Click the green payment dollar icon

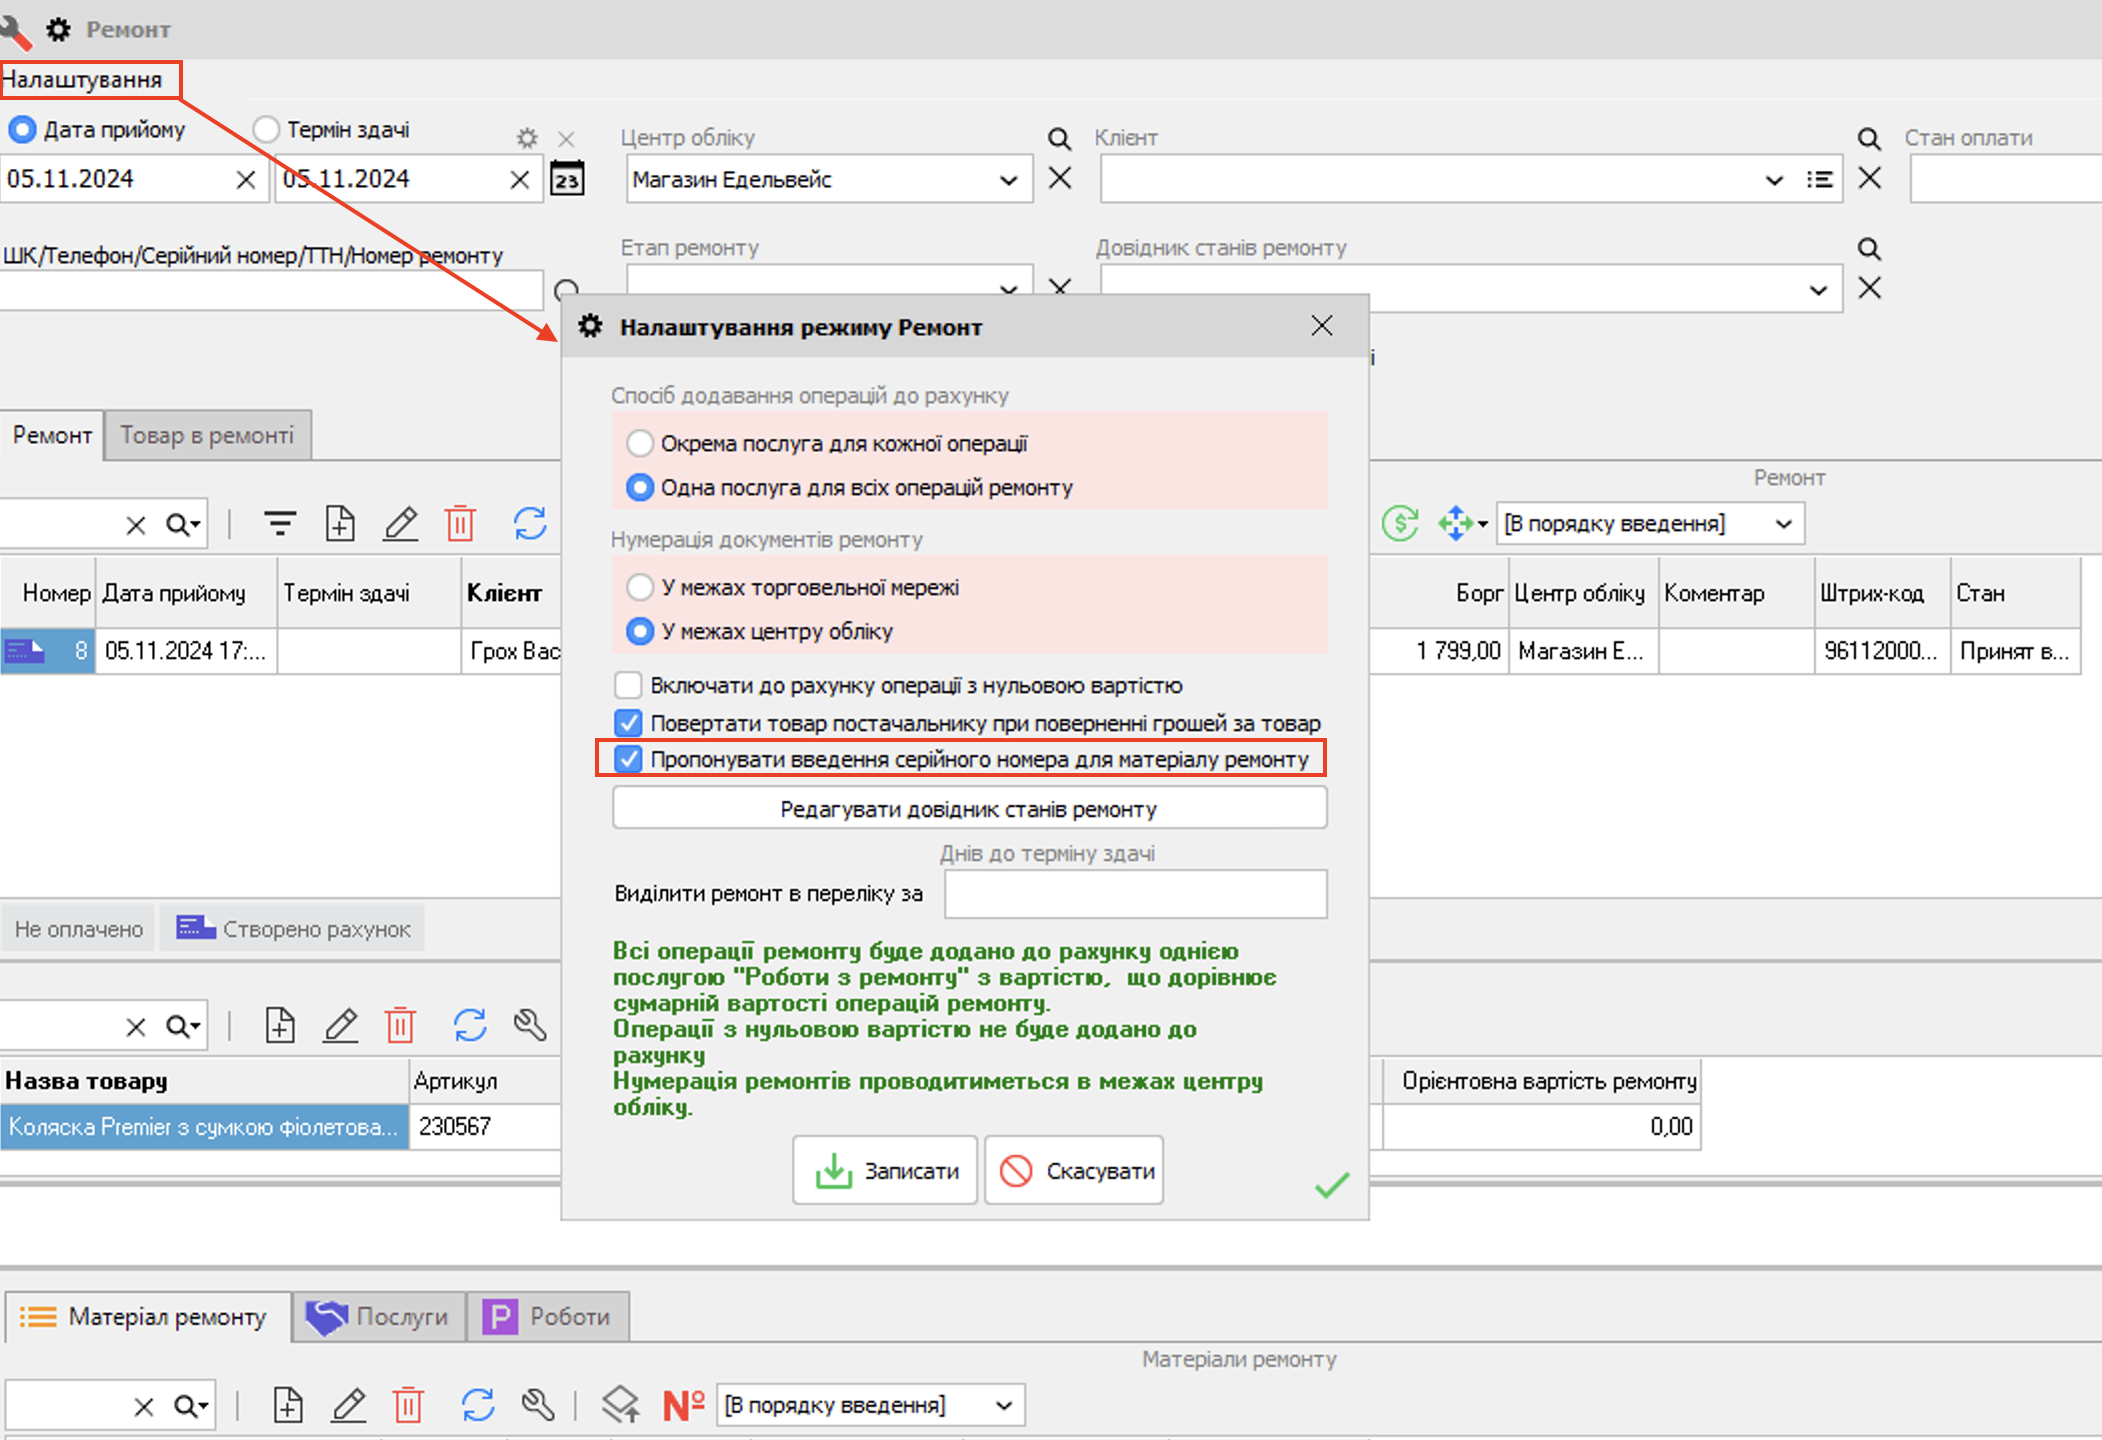coord(1400,523)
